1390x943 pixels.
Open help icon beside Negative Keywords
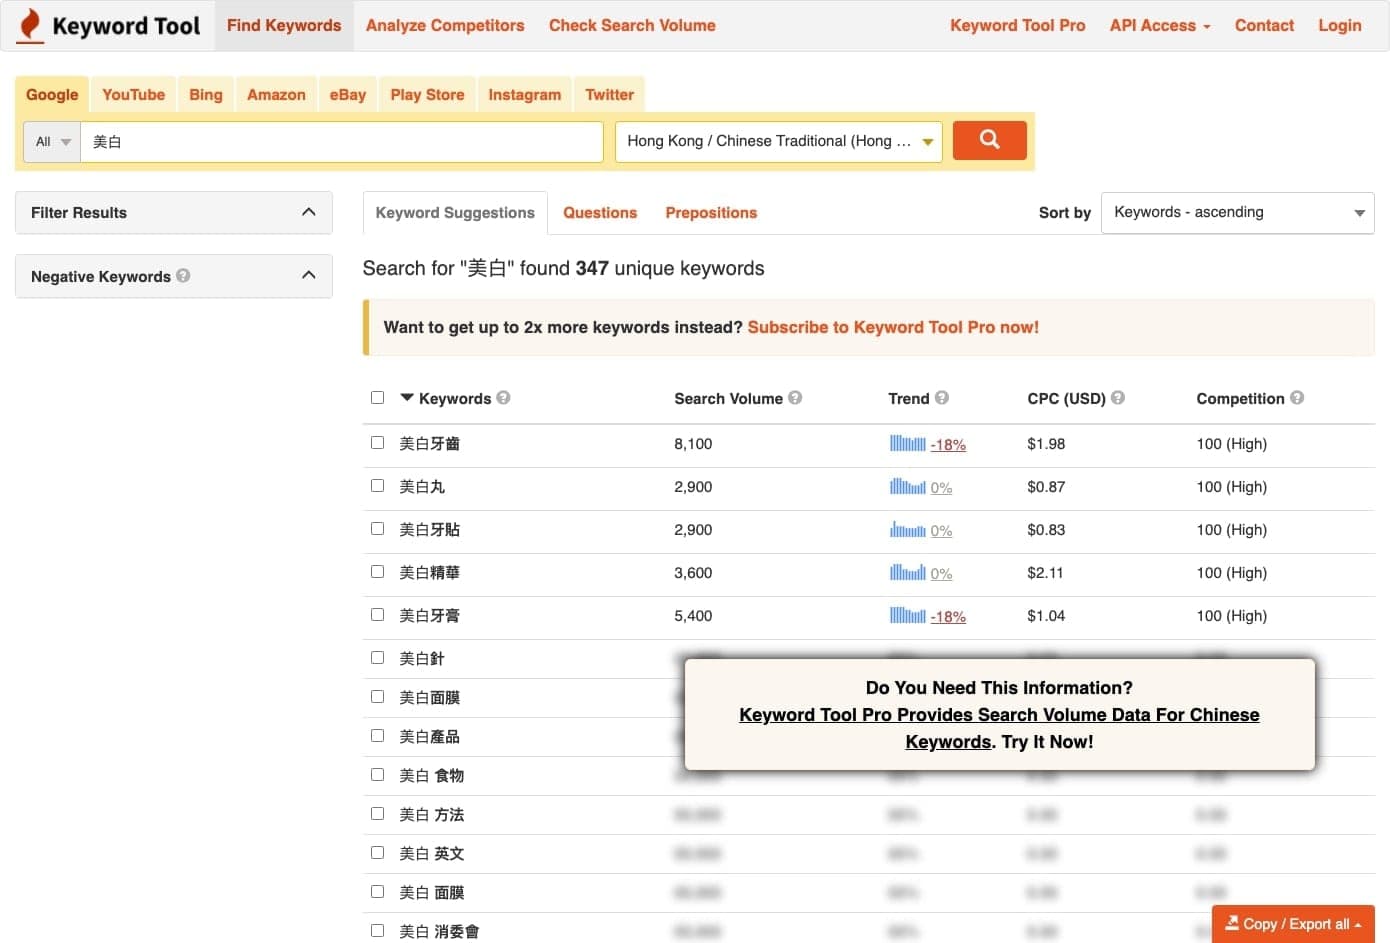[183, 276]
